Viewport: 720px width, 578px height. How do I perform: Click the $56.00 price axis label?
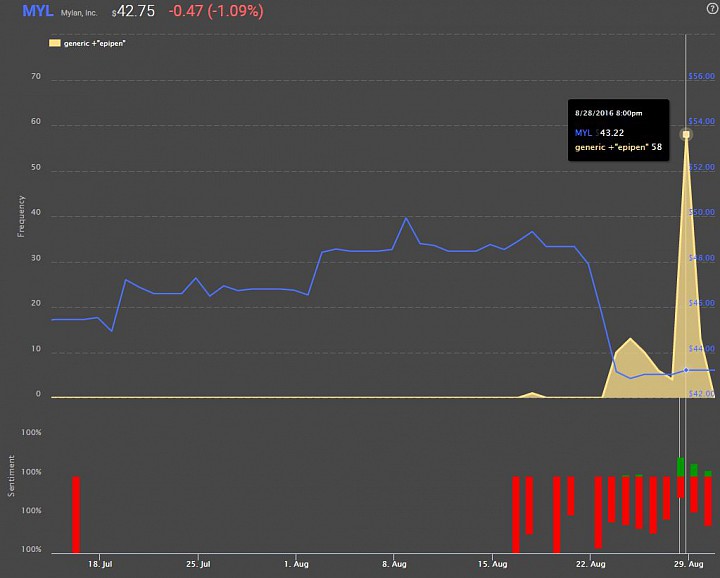click(x=702, y=76)
